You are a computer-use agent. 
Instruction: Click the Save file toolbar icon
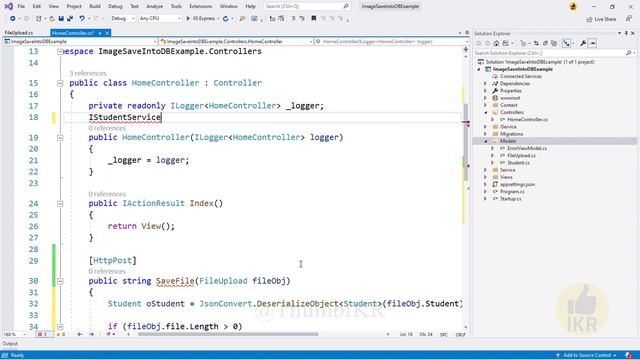point(61,19)
